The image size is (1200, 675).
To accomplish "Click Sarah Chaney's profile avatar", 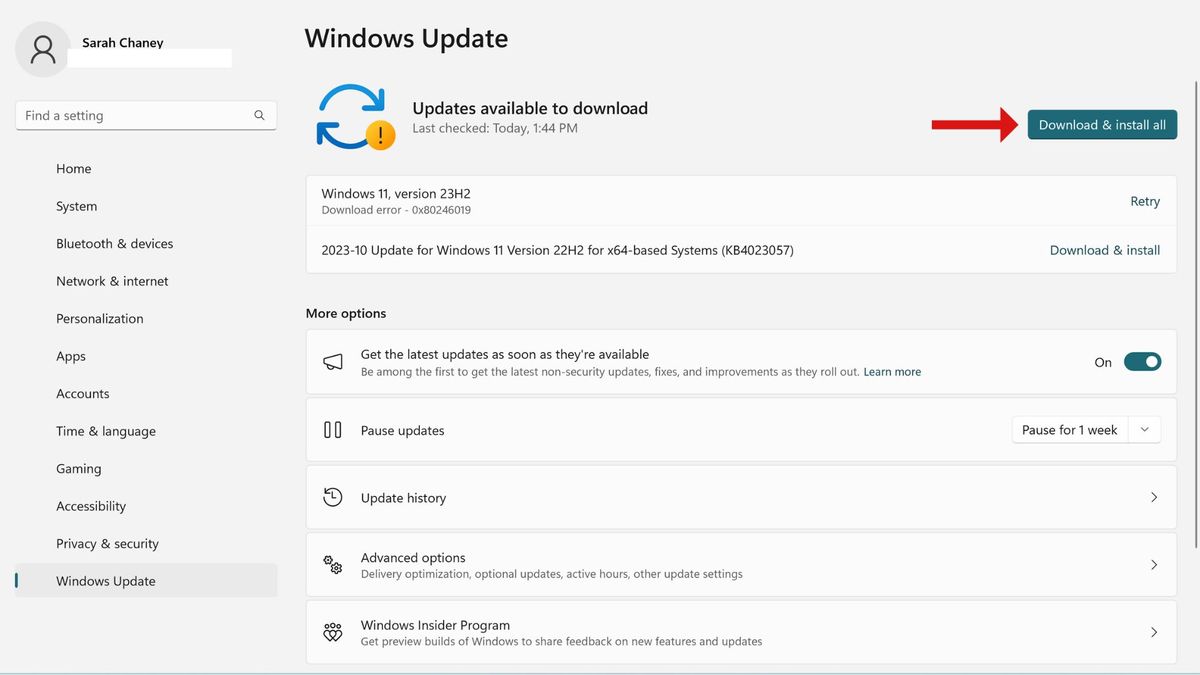I will [x=42, y=48].
